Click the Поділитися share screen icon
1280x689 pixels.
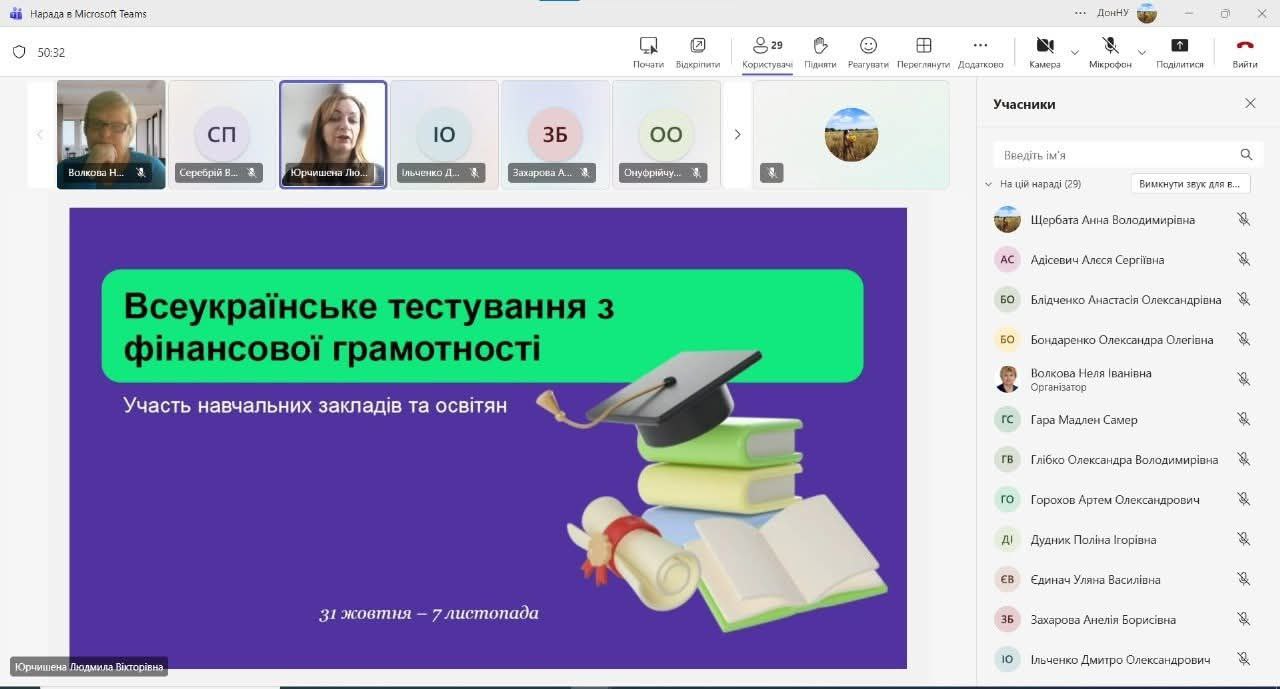(1180, 47)
